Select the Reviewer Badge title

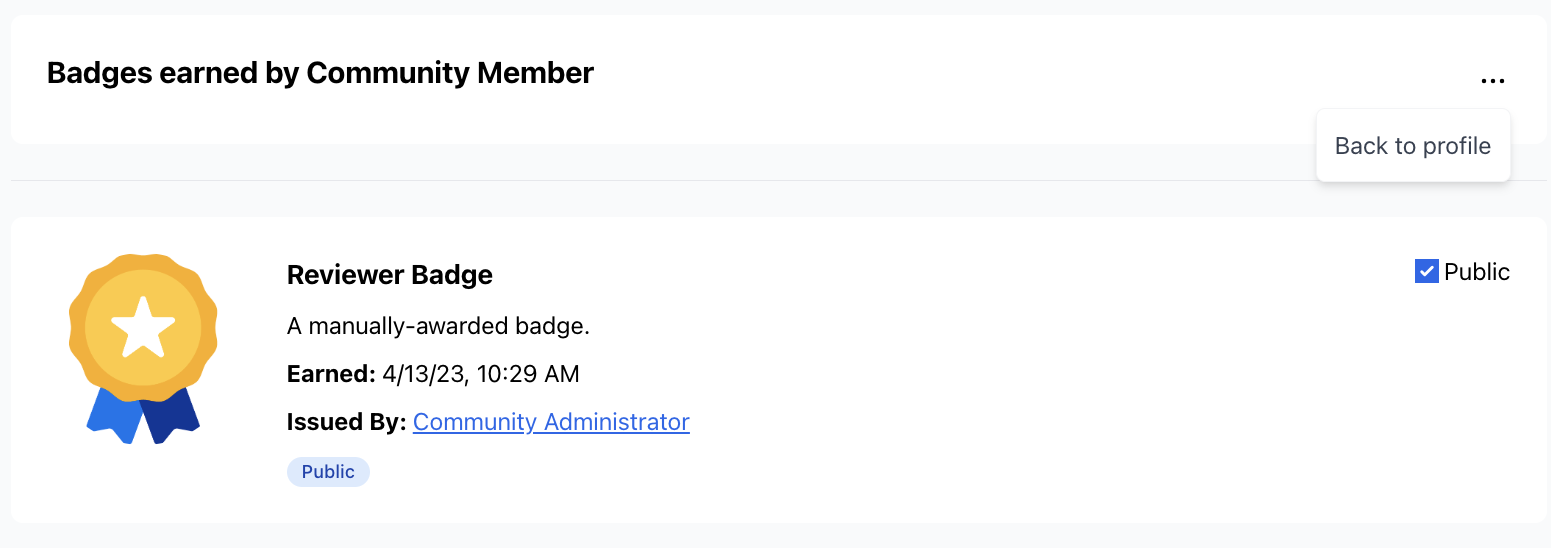(390, 275)
